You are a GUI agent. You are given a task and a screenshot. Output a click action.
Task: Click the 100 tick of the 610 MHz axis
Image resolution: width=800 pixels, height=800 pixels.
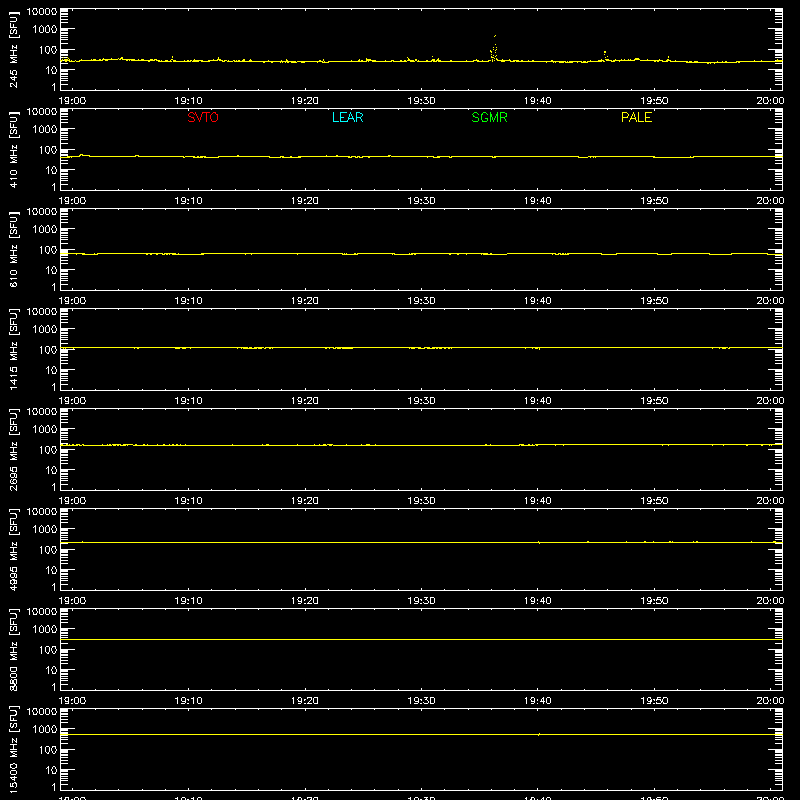47,250
